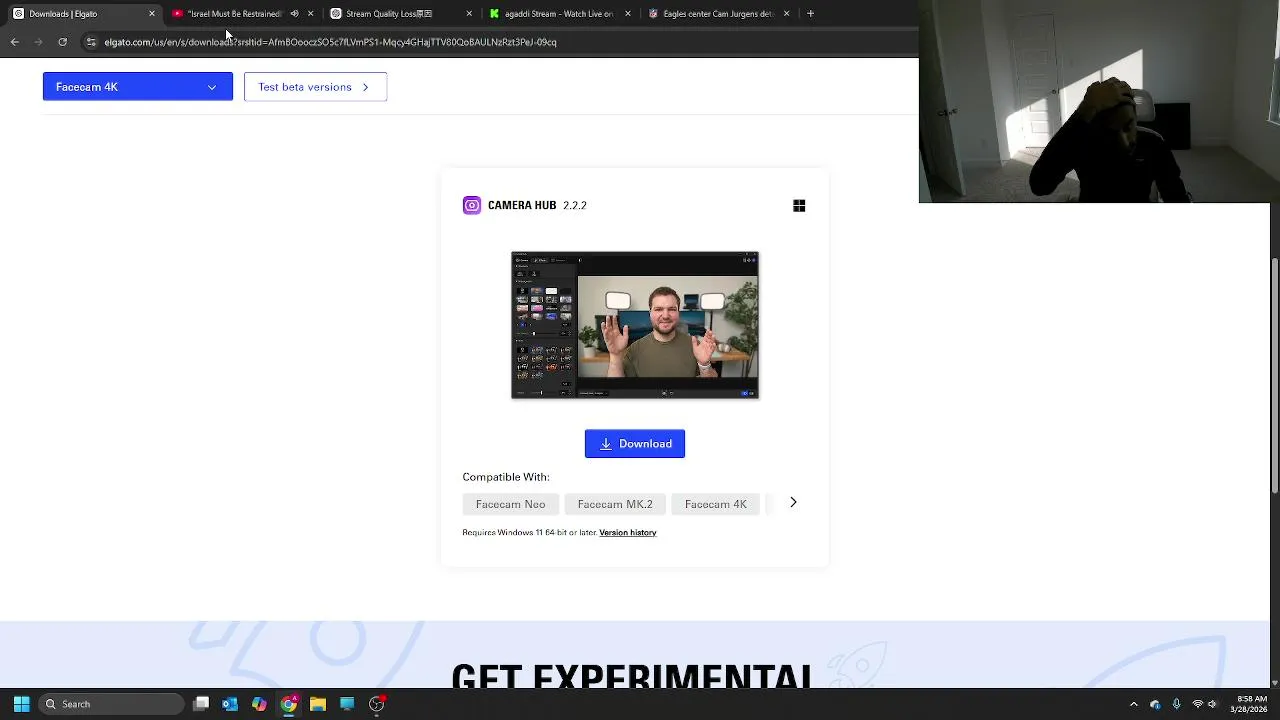The width and height of the screenshot is (1280, 720).
Task: Open the Version history link
Action: (x=628, y=533)
